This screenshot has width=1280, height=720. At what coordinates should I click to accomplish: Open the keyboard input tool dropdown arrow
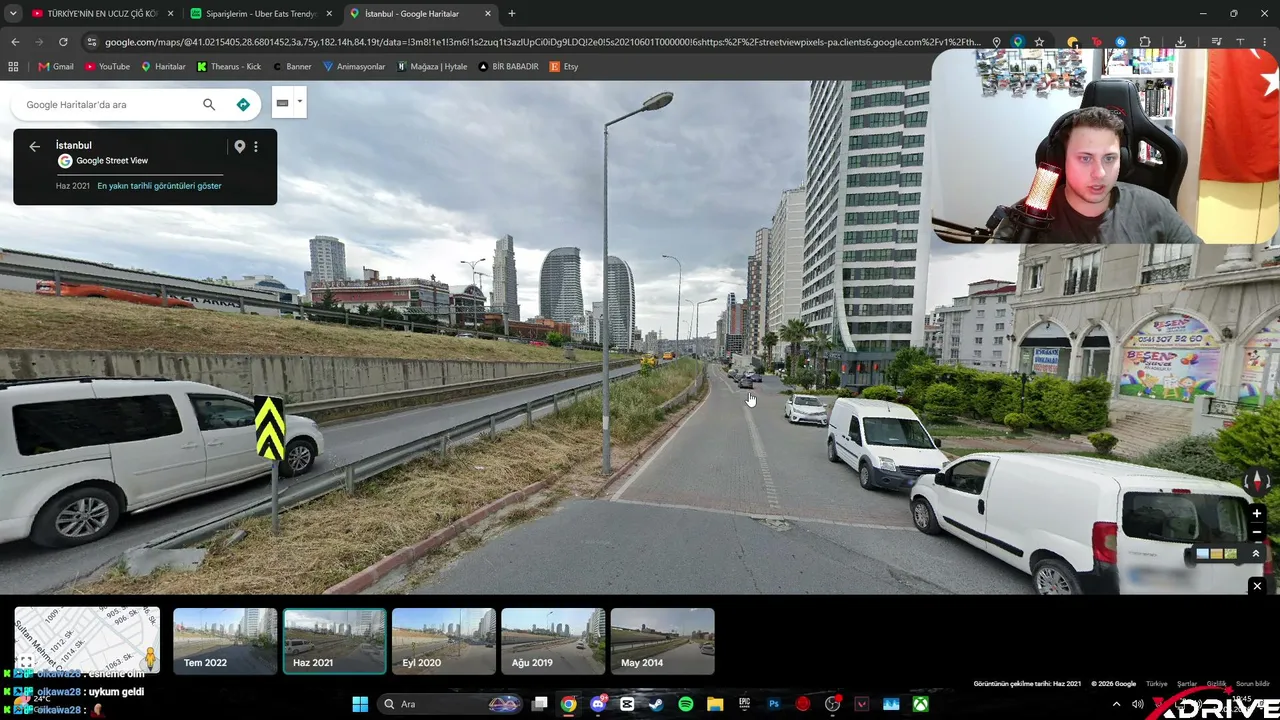299,102
